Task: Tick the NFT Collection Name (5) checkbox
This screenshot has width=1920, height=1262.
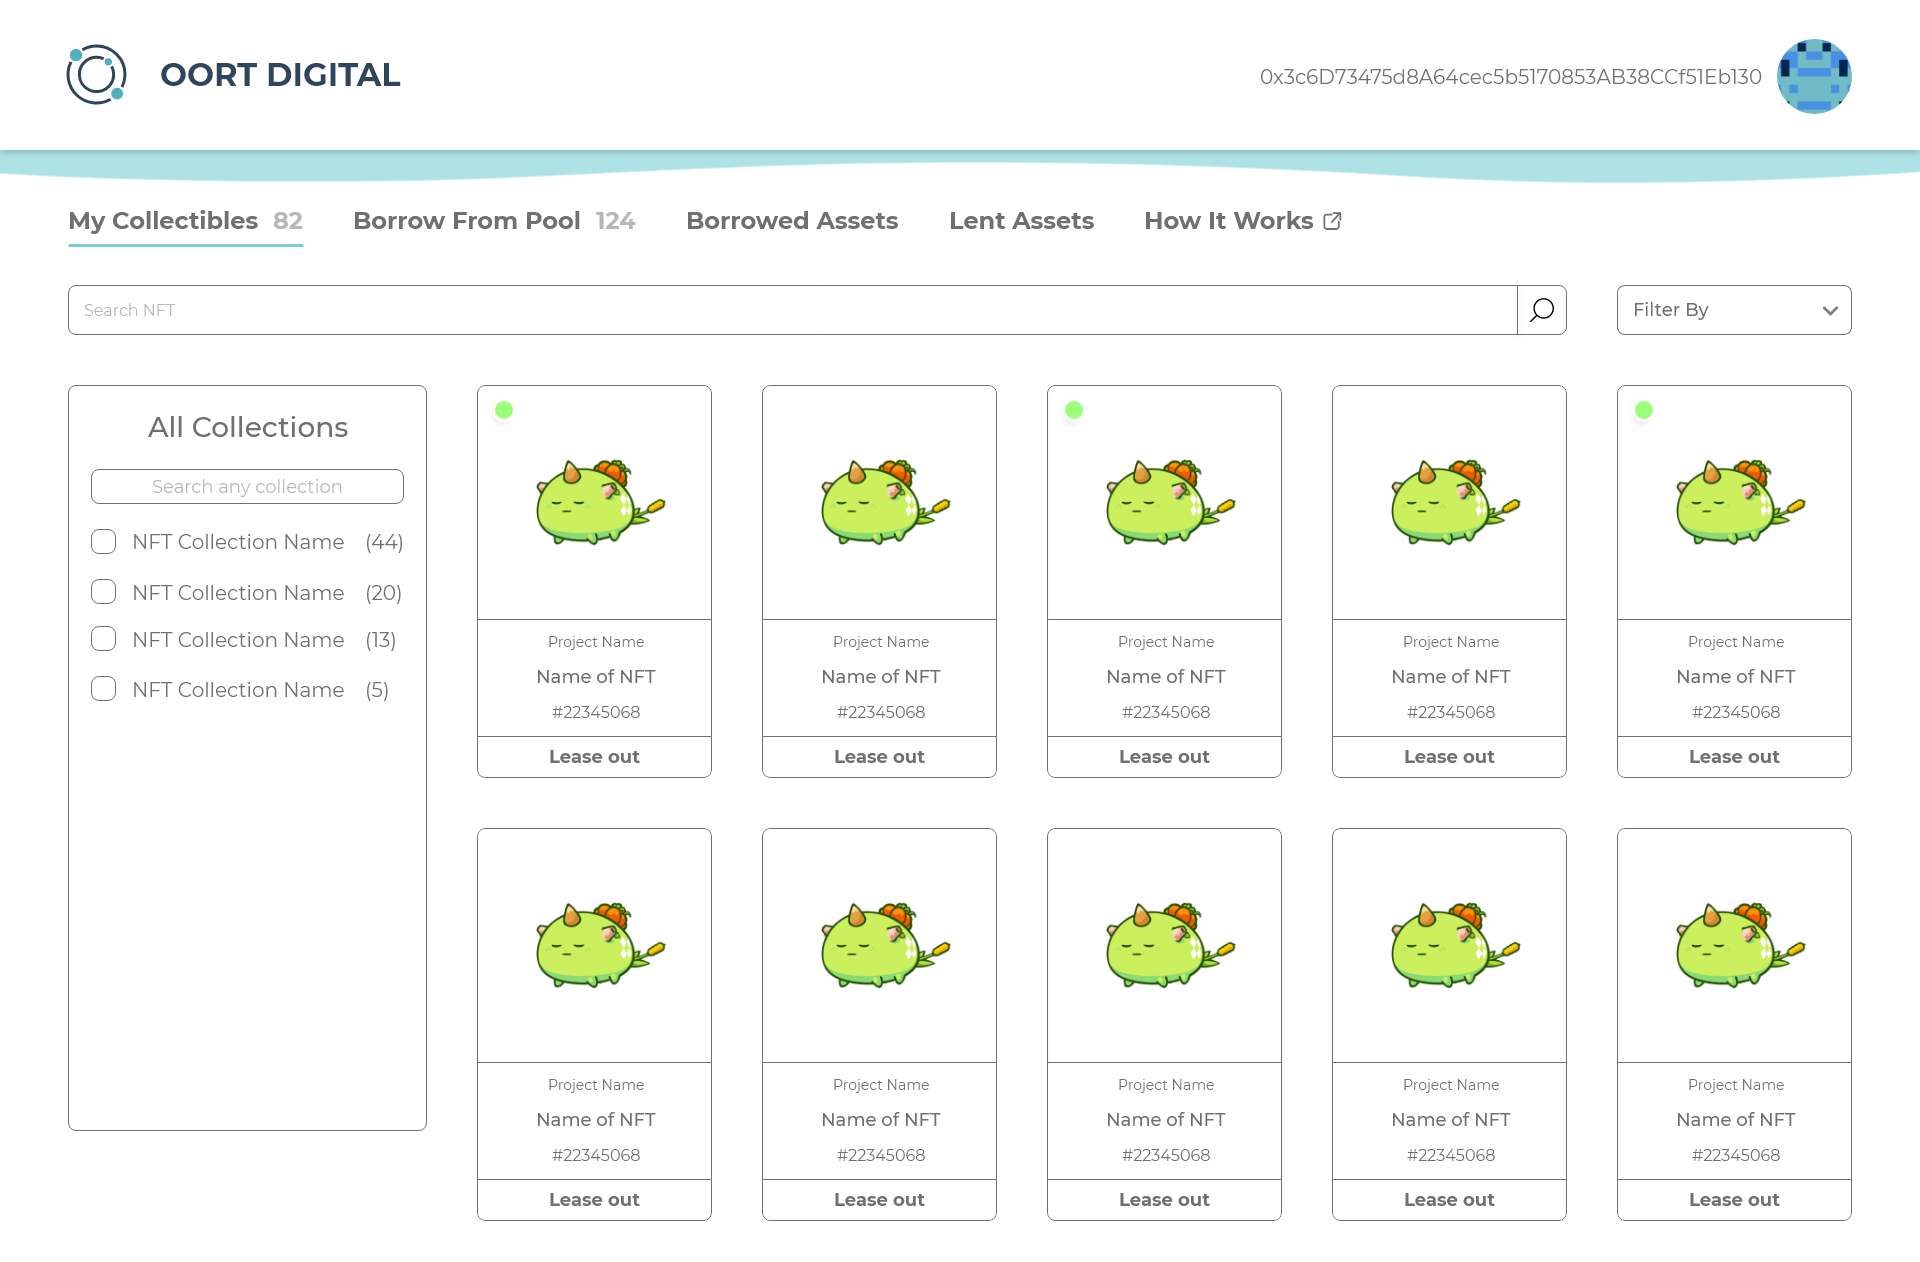Action: [104, 689]
